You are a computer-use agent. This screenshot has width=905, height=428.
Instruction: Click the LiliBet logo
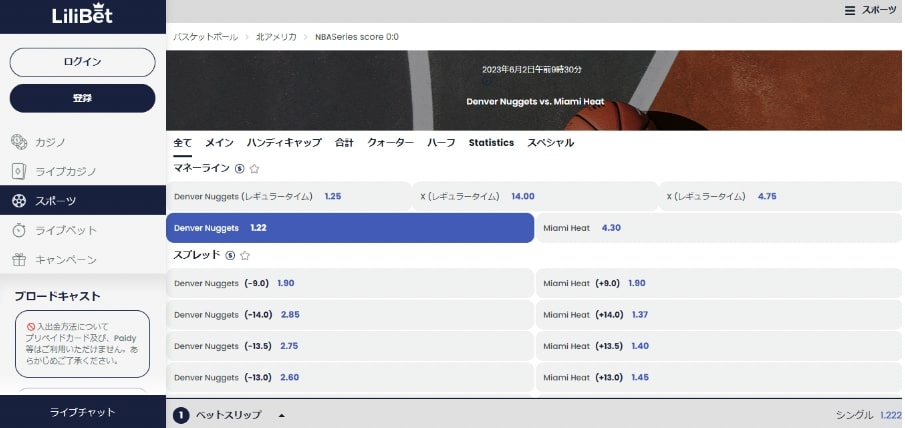coord(83,13)
